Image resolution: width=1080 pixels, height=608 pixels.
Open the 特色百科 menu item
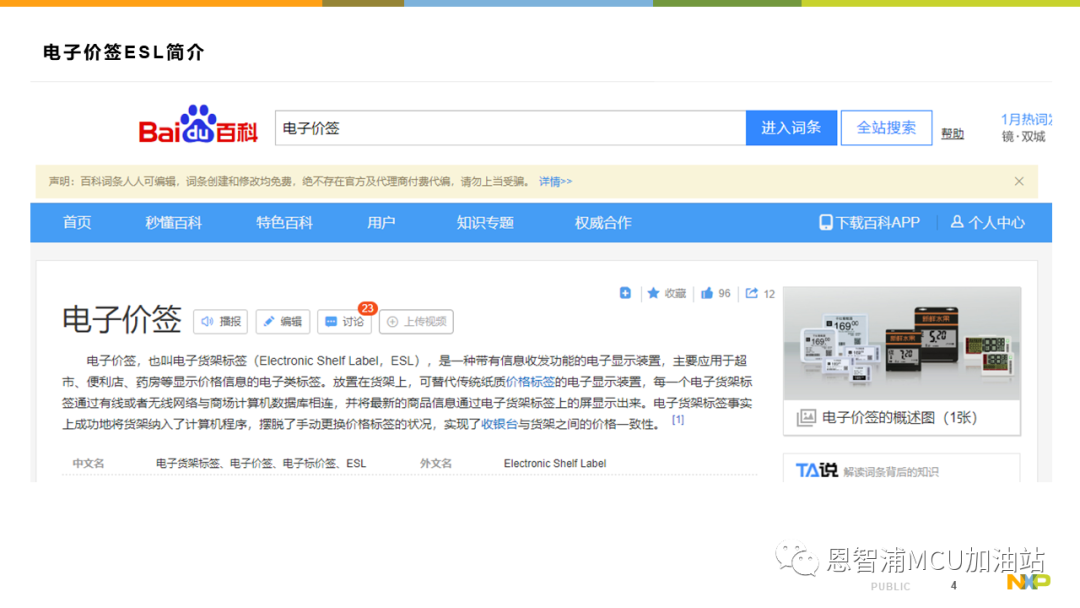tap(284, 222)
